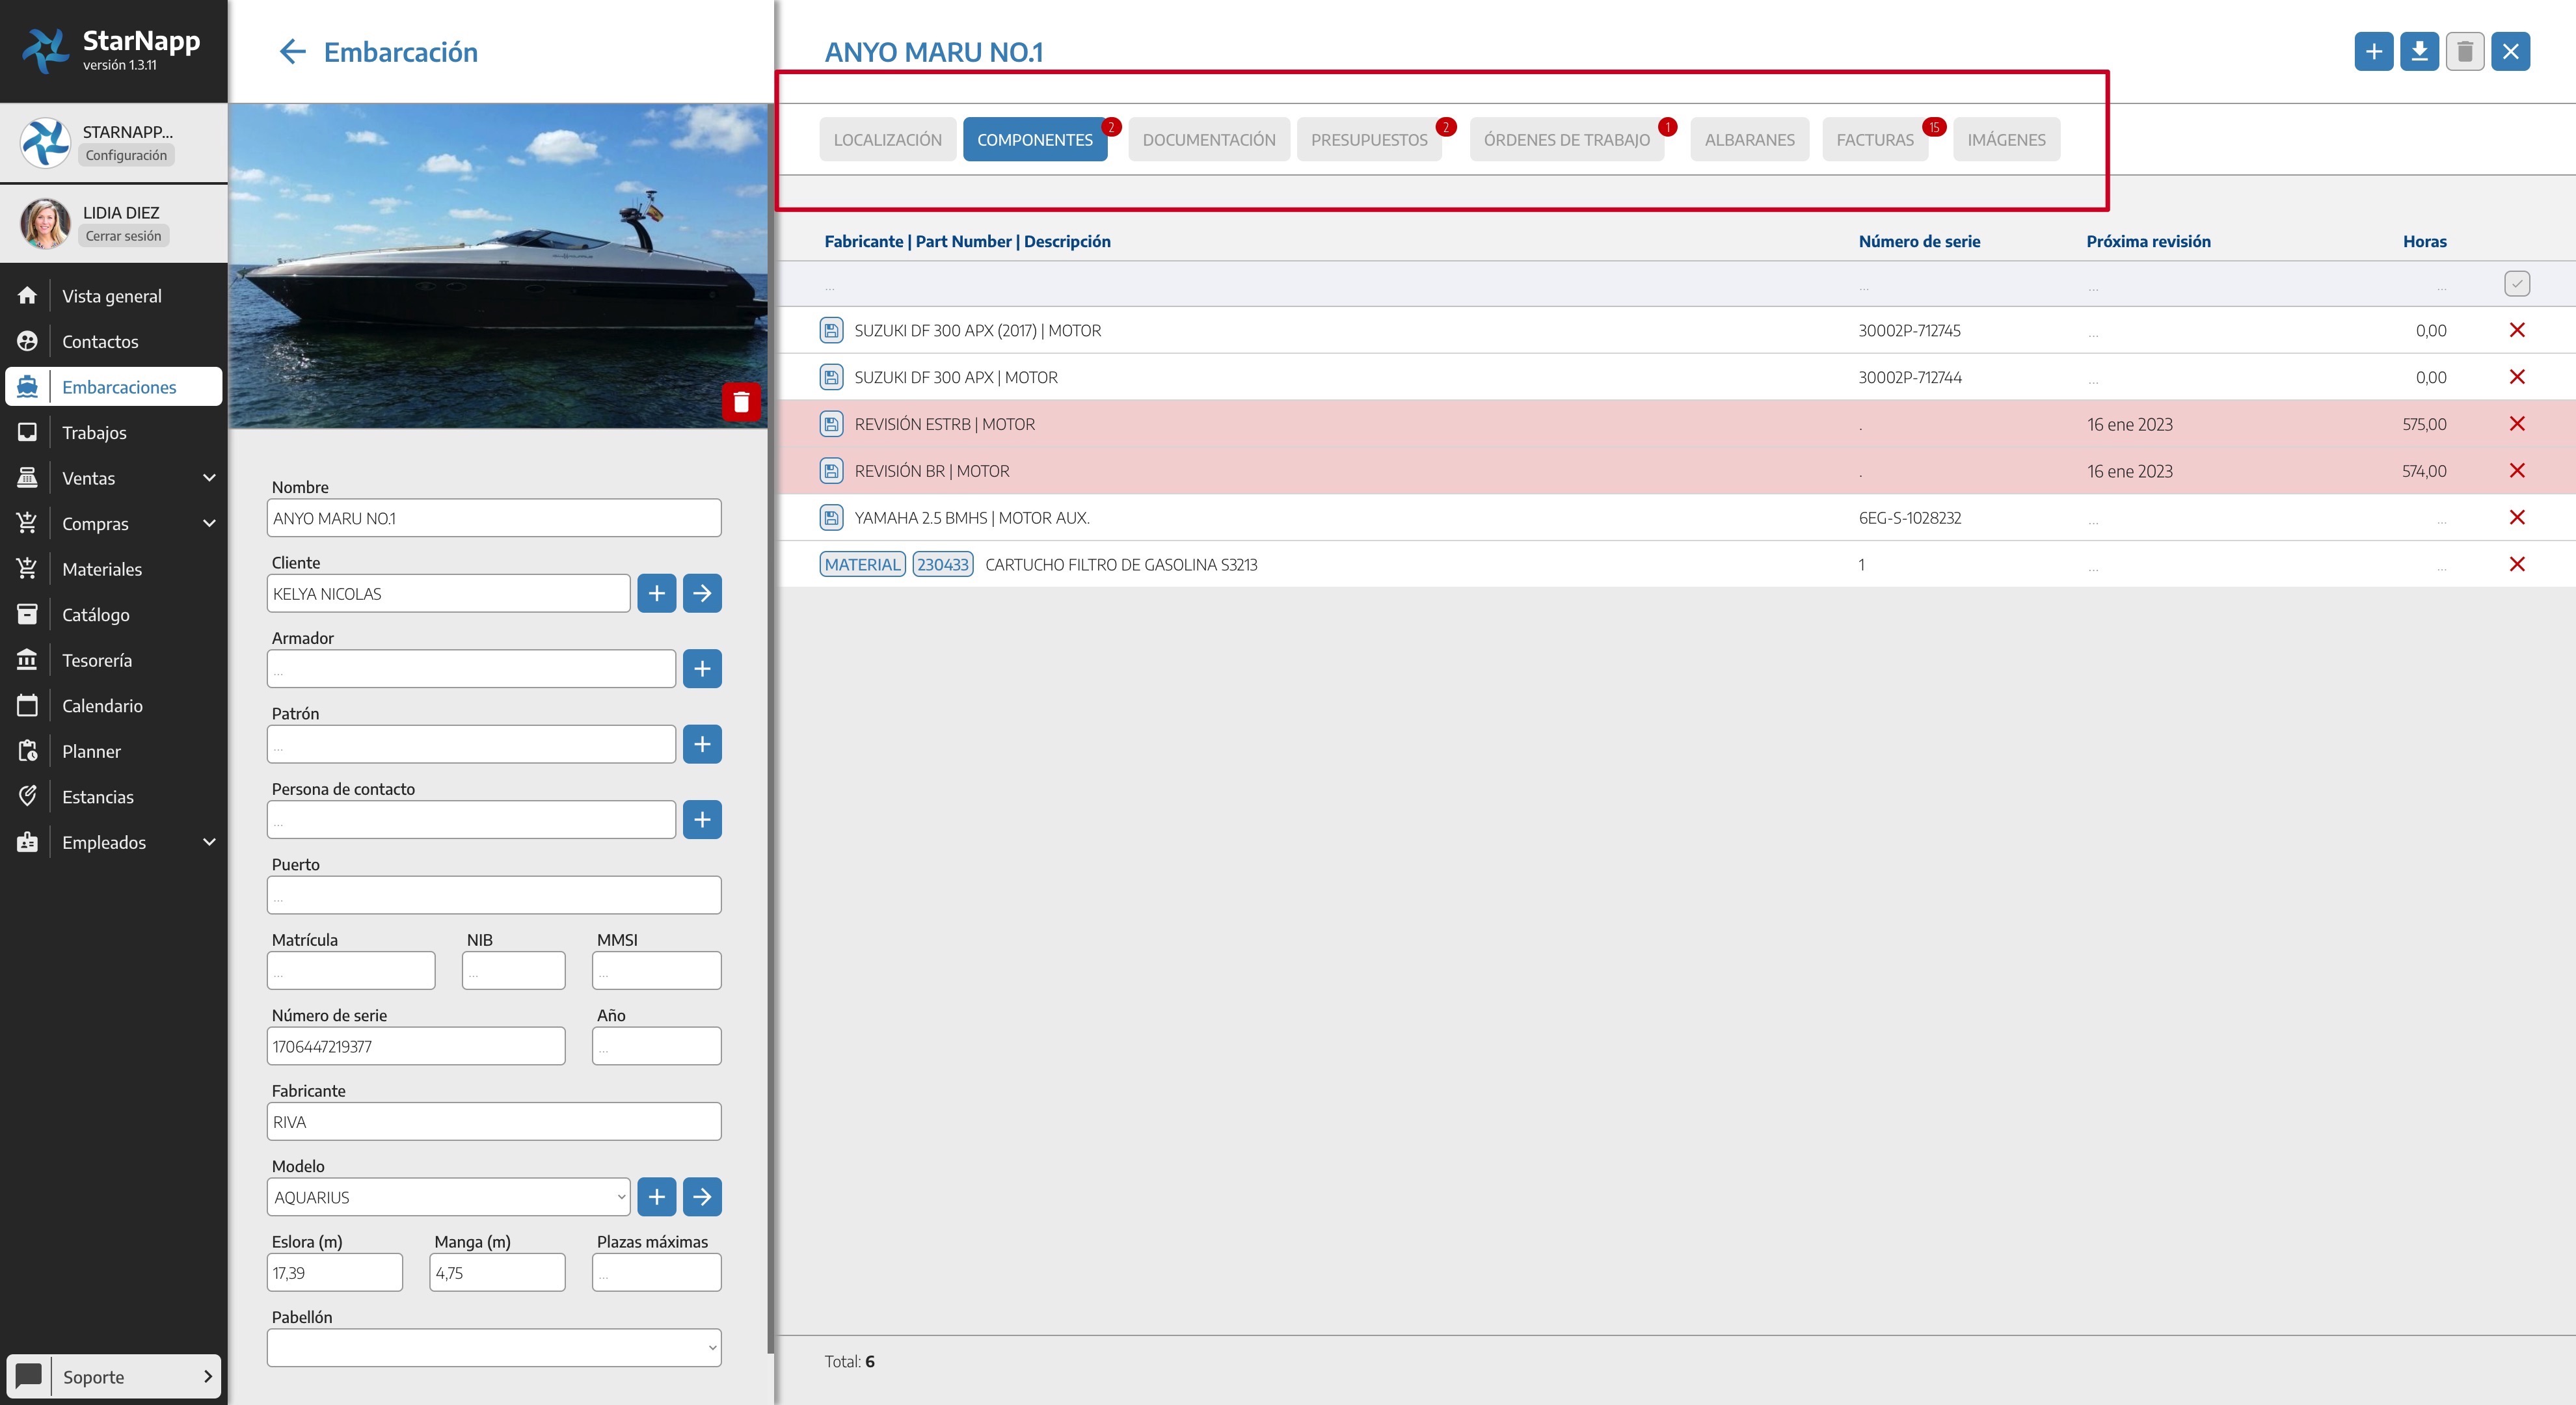Screen dimensions: 2576x1405
Task: Click the MATERIAL tag on cartucho row
Action: 862,565
